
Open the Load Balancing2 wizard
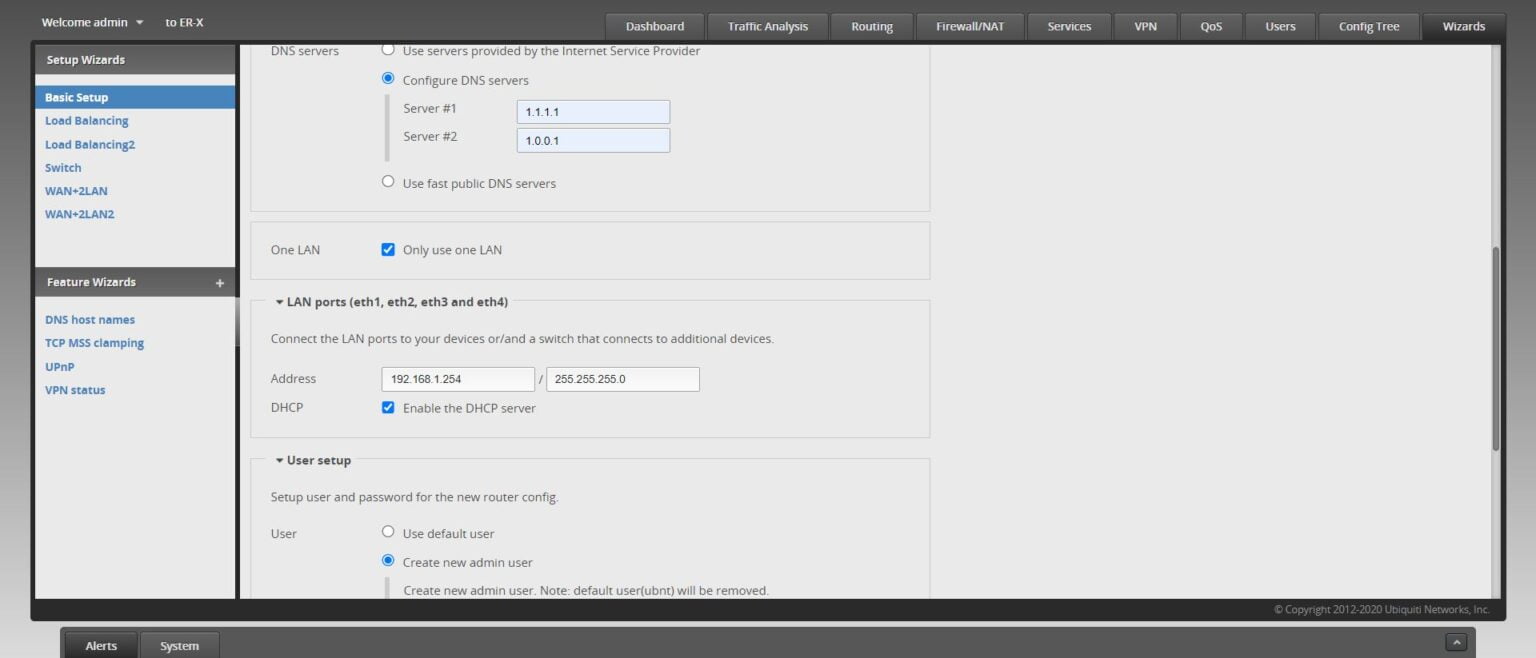click(x=89, y=144)
